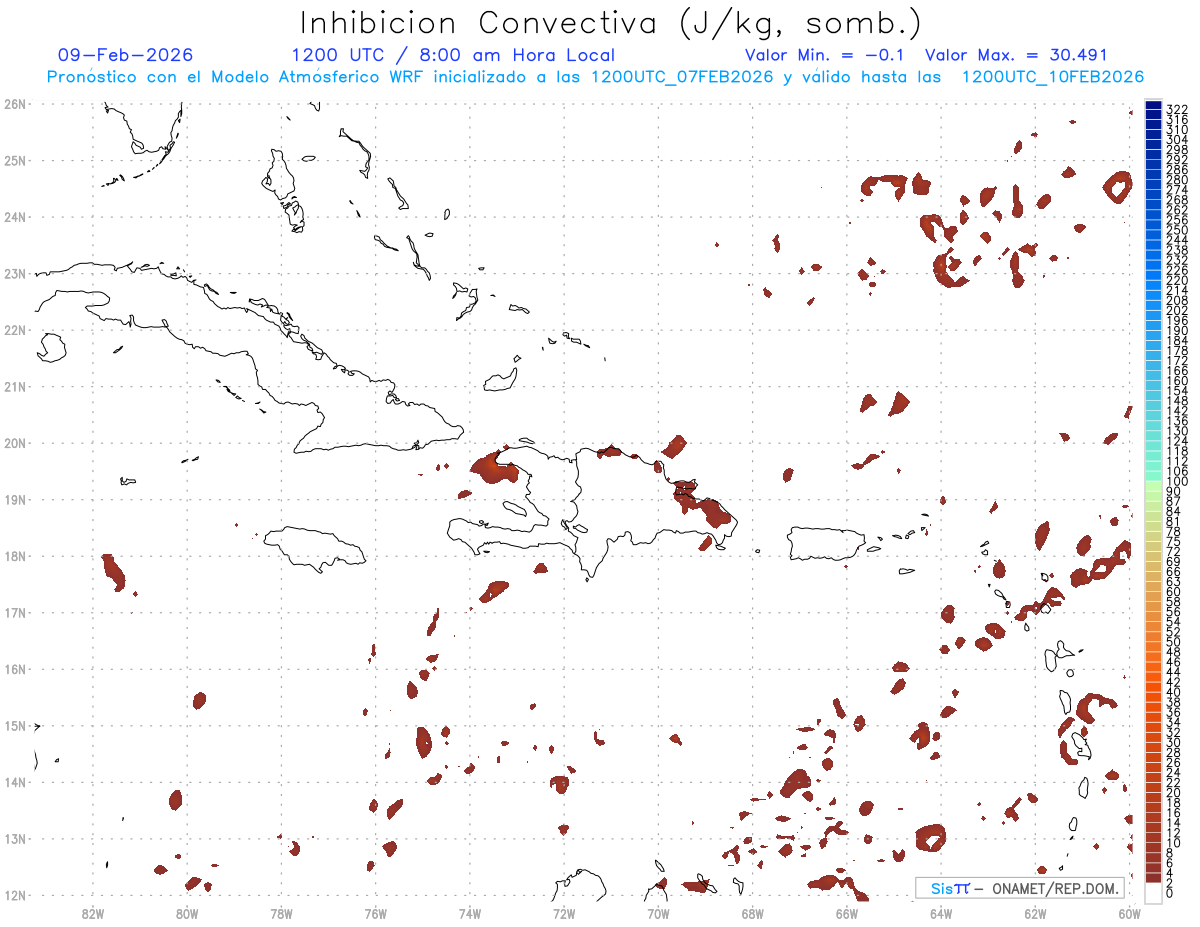Select the 'Valor Max. = 30.491' readout
Image resolution: width=1200 pixels, height=927 pixels.
coord(1016,55)
